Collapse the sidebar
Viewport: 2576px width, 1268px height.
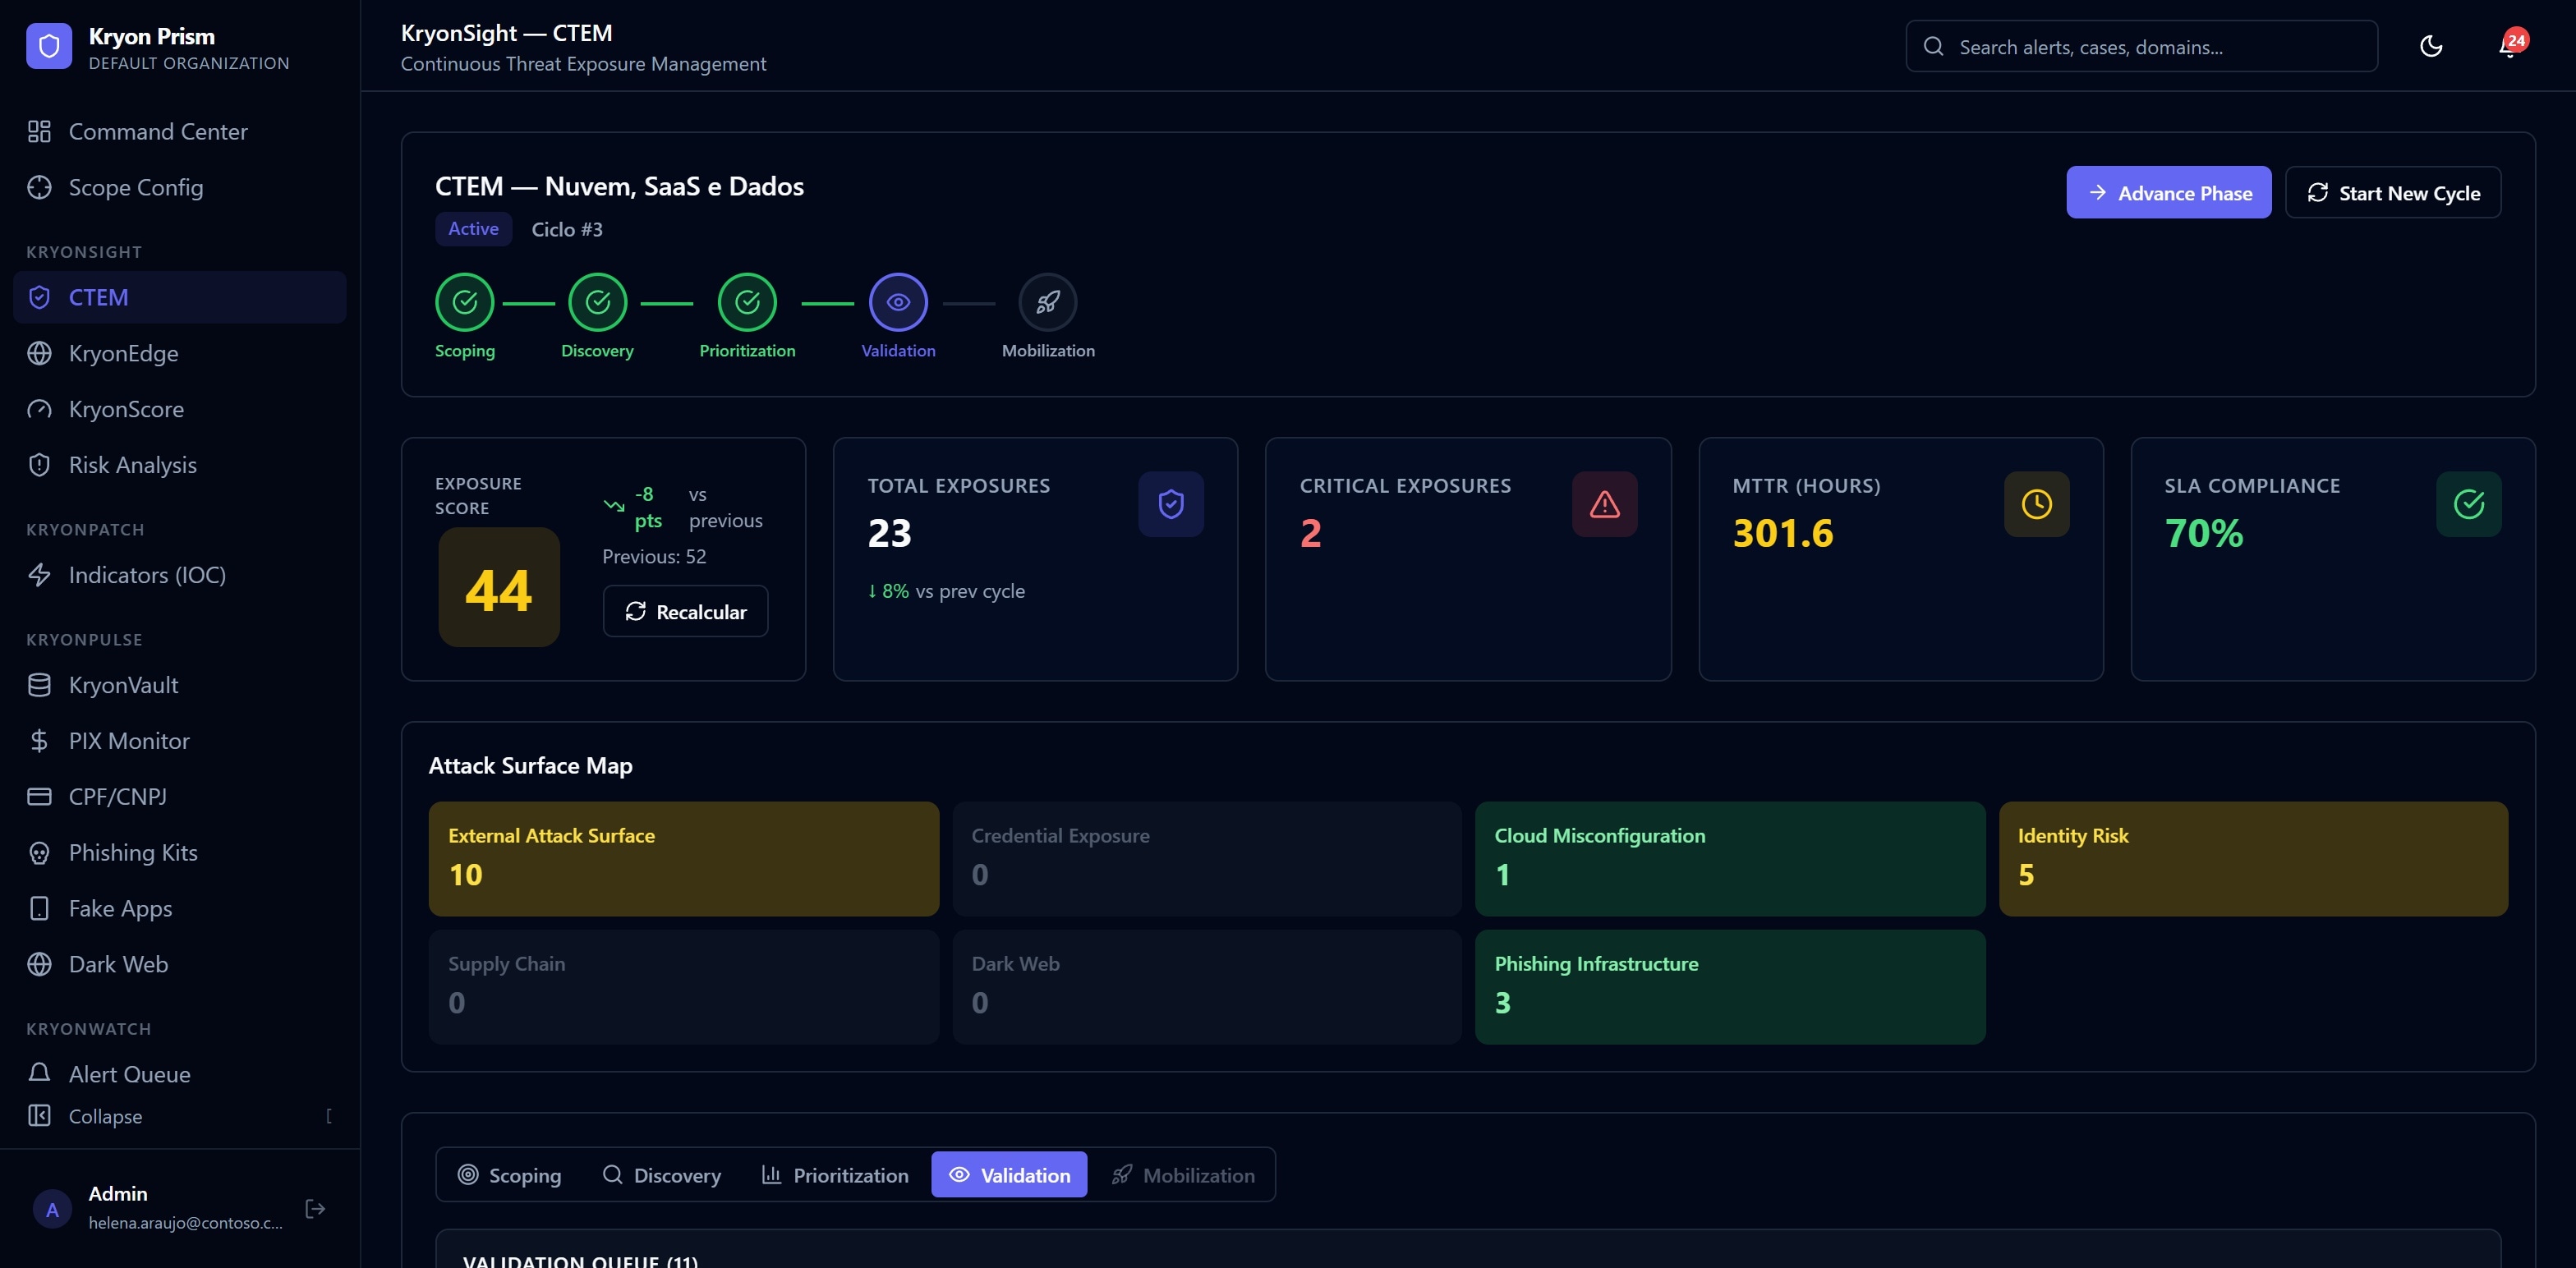(x=180, y=1116)
